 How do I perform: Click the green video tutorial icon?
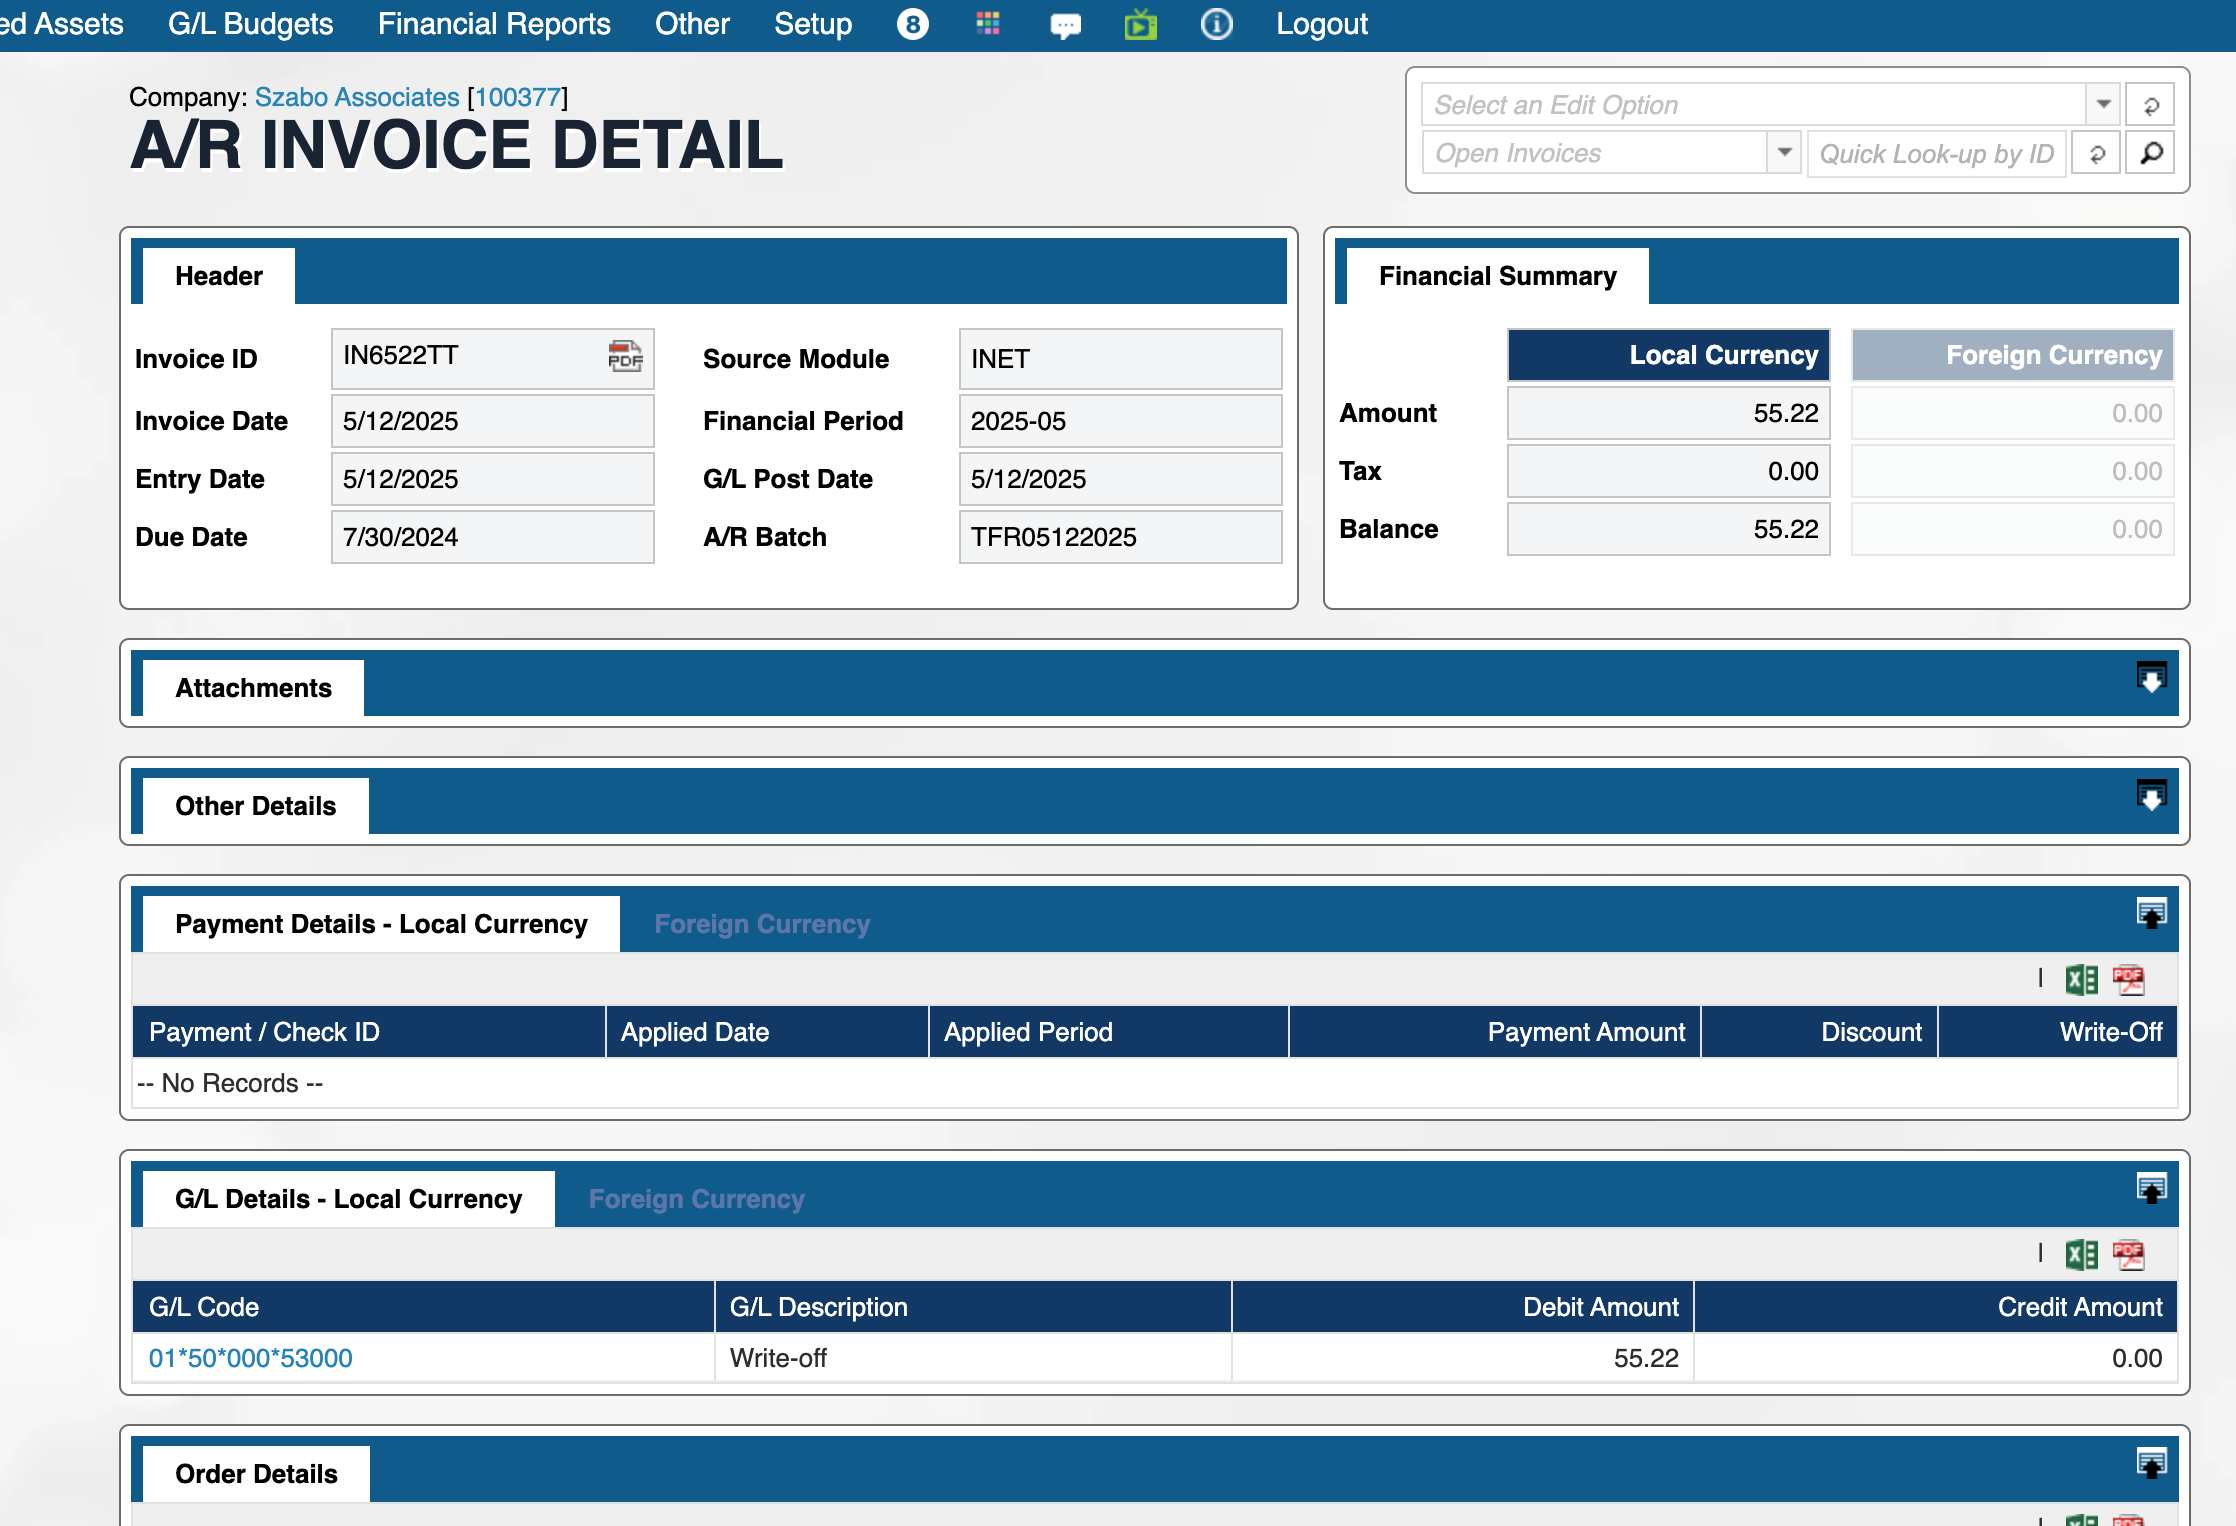pos(1140,24)
